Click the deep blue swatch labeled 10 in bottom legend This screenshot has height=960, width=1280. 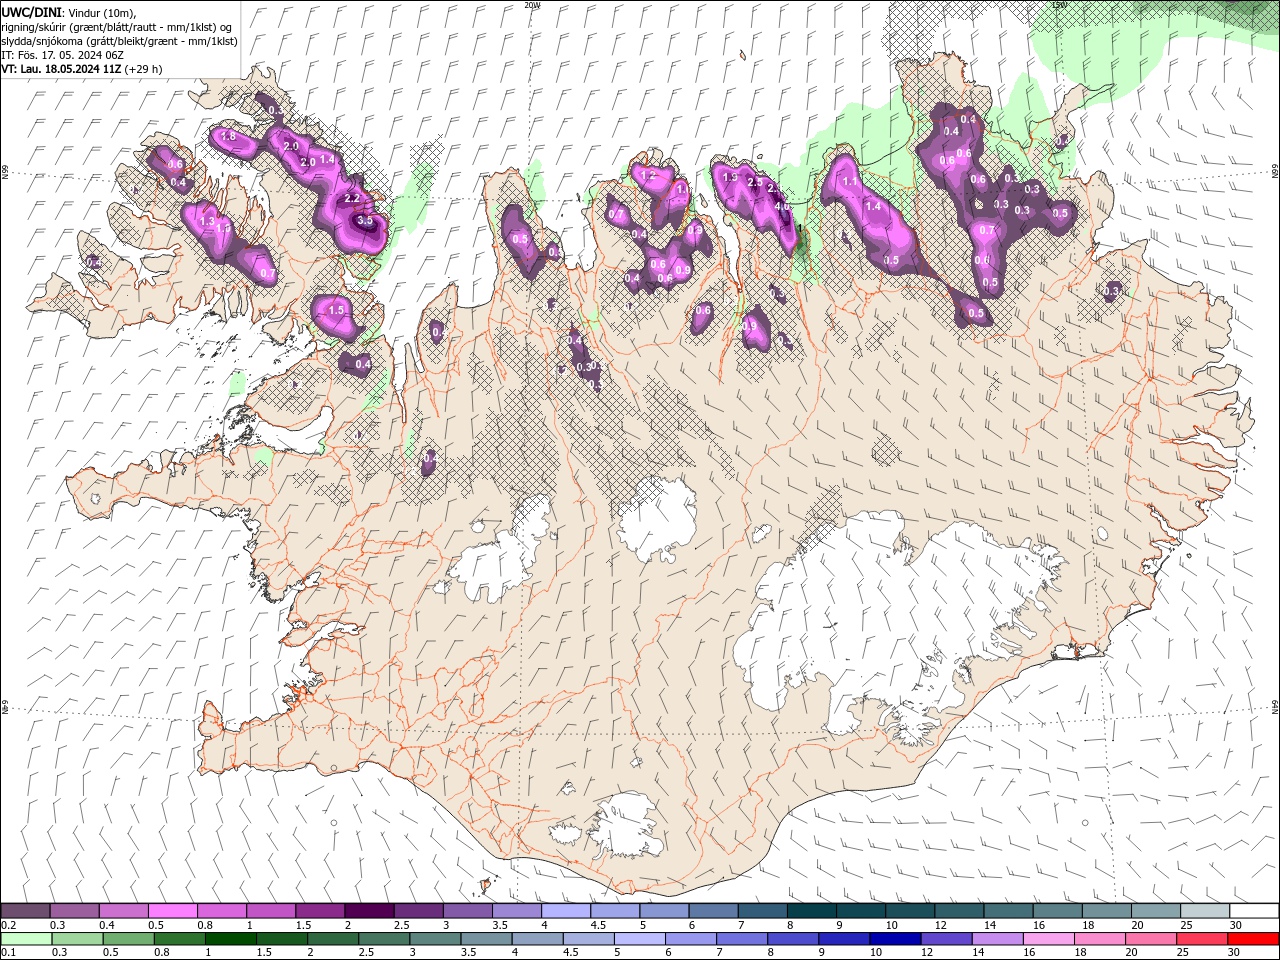895,939
